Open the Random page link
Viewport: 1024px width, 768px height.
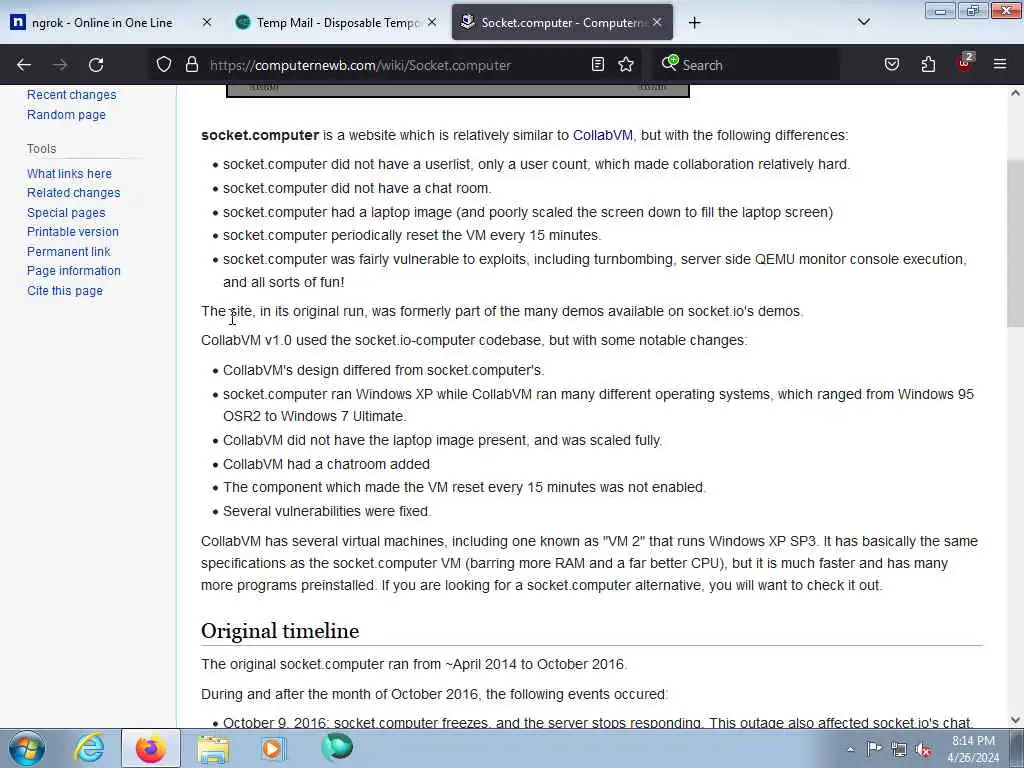[66, 114]
